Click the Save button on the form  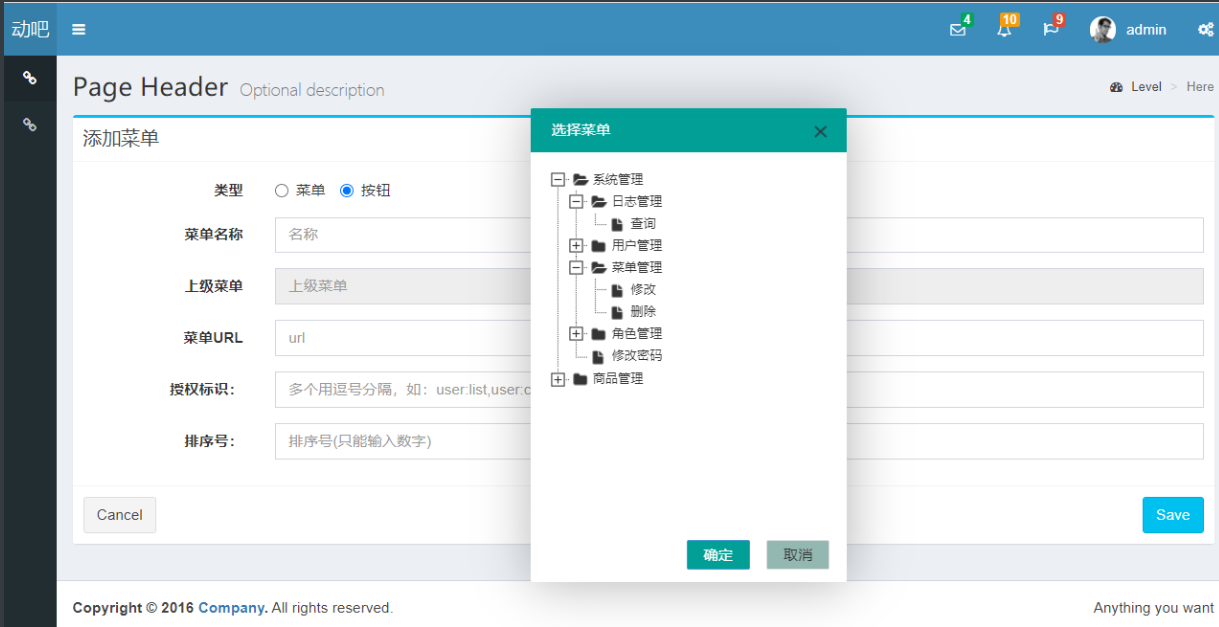pos(1173,515)
